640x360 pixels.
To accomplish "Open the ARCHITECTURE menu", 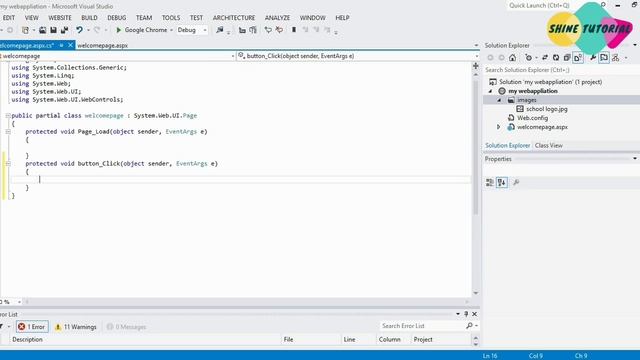I will (x=234, y=18).
